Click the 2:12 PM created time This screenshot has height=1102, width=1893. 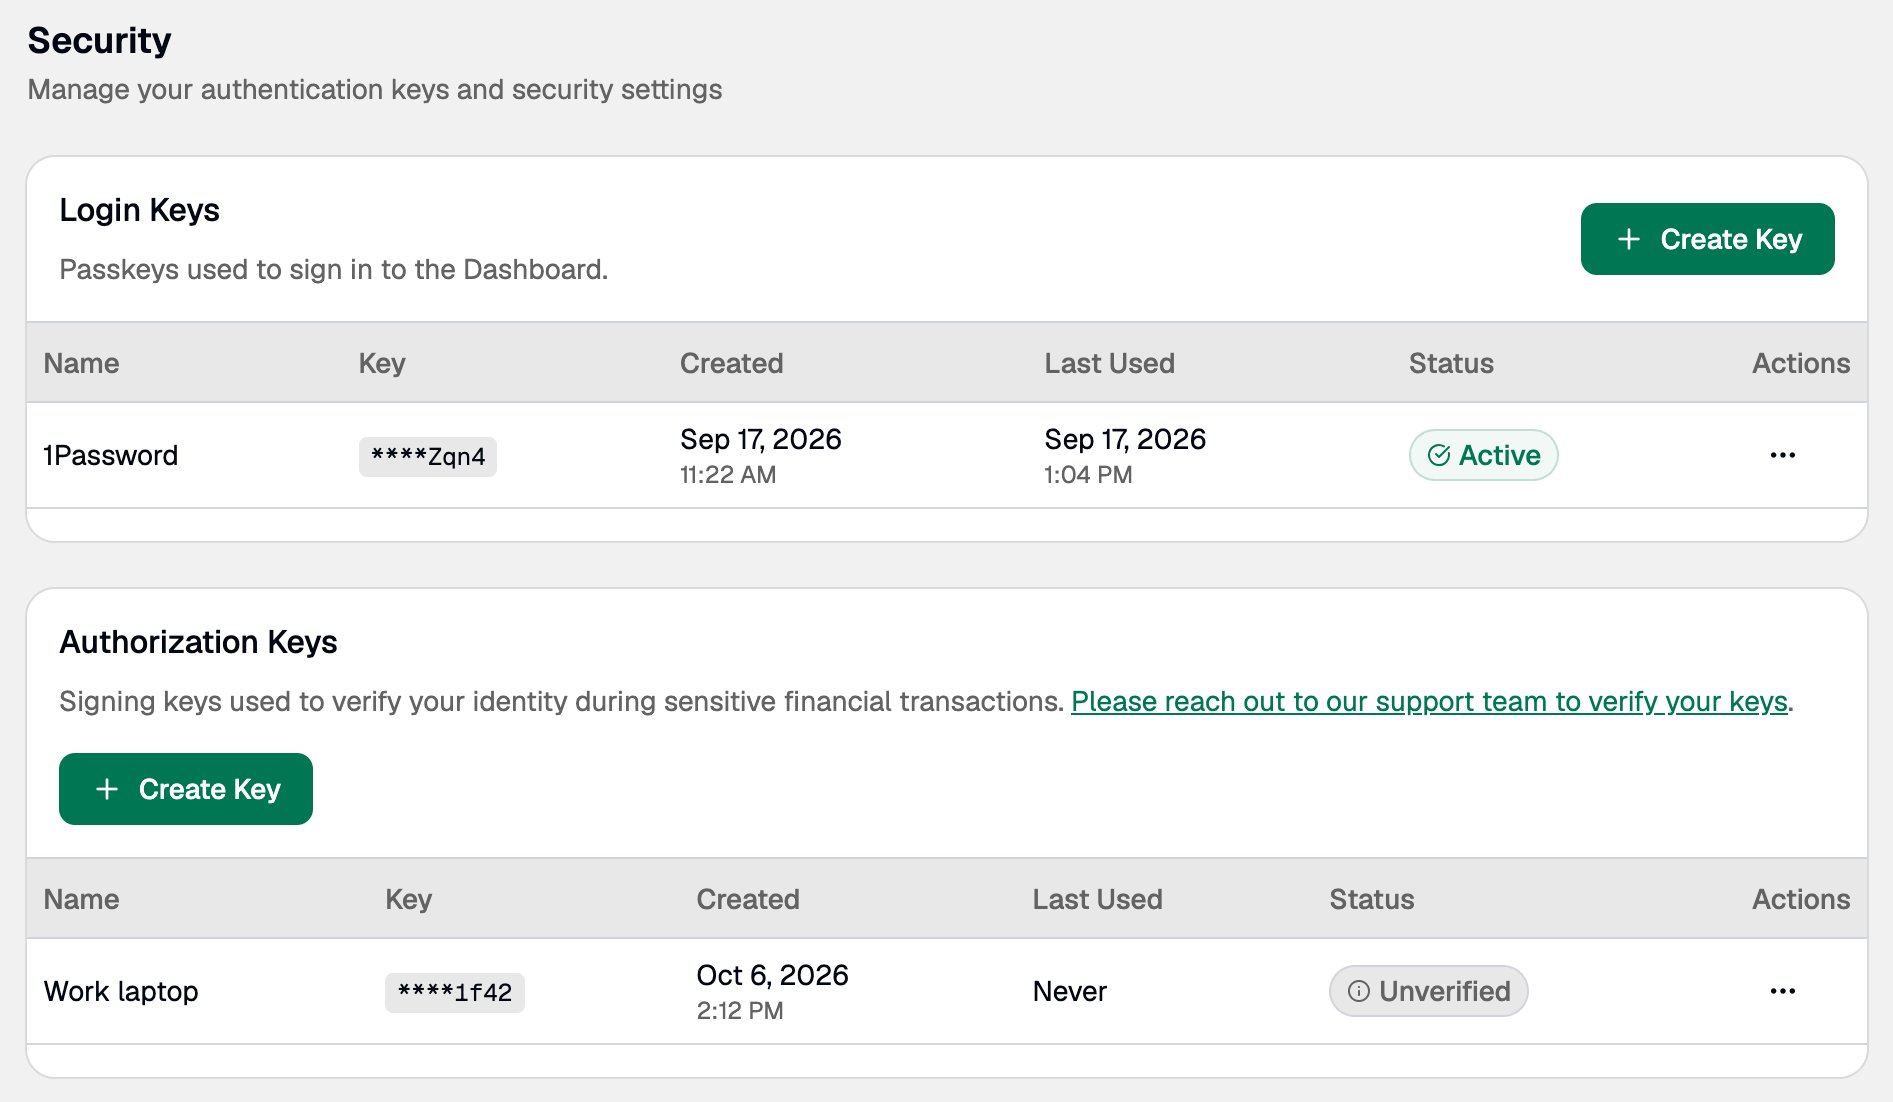click(740, 1011)
